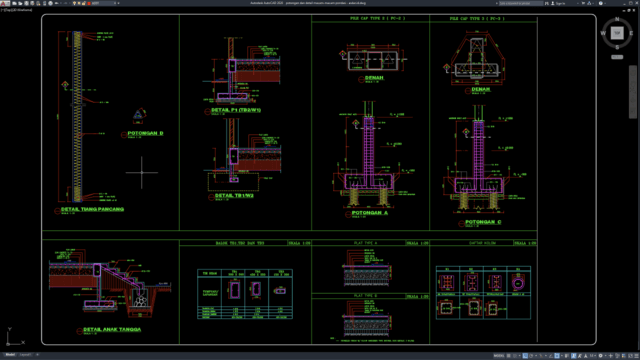Click the clean screen icon

631,356
